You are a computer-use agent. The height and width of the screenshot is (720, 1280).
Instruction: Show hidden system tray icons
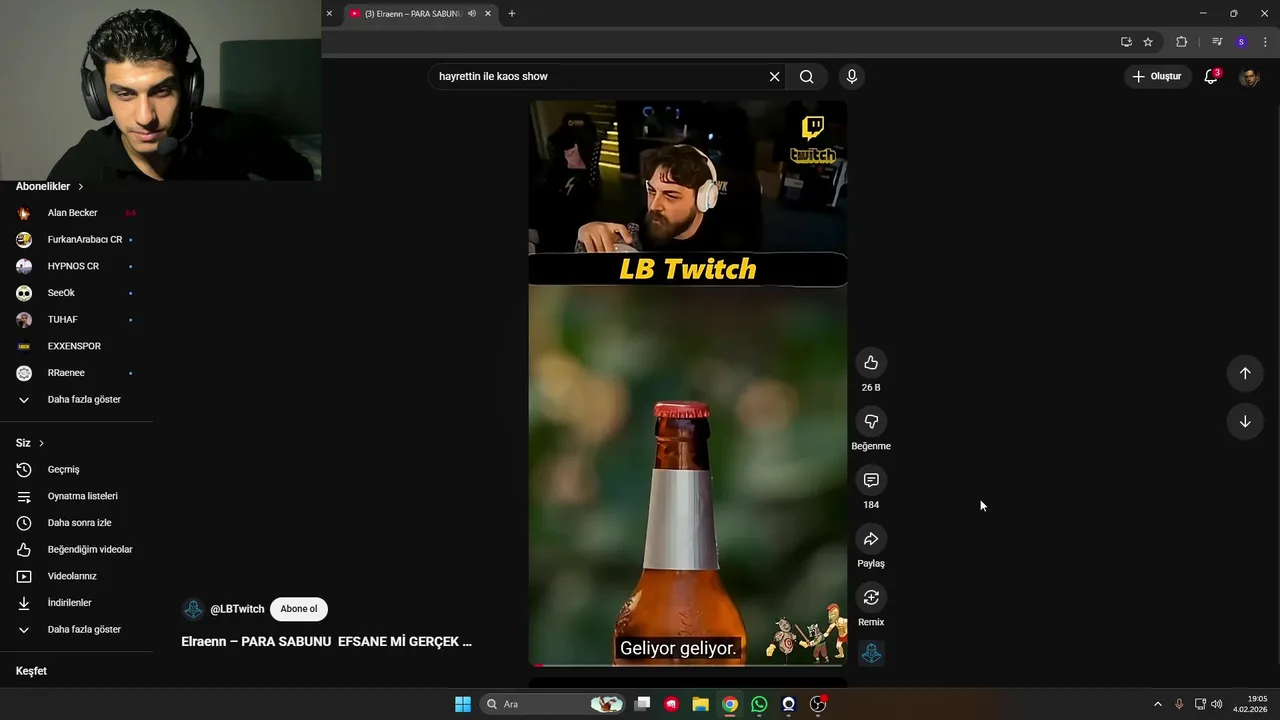point(1158,704)
